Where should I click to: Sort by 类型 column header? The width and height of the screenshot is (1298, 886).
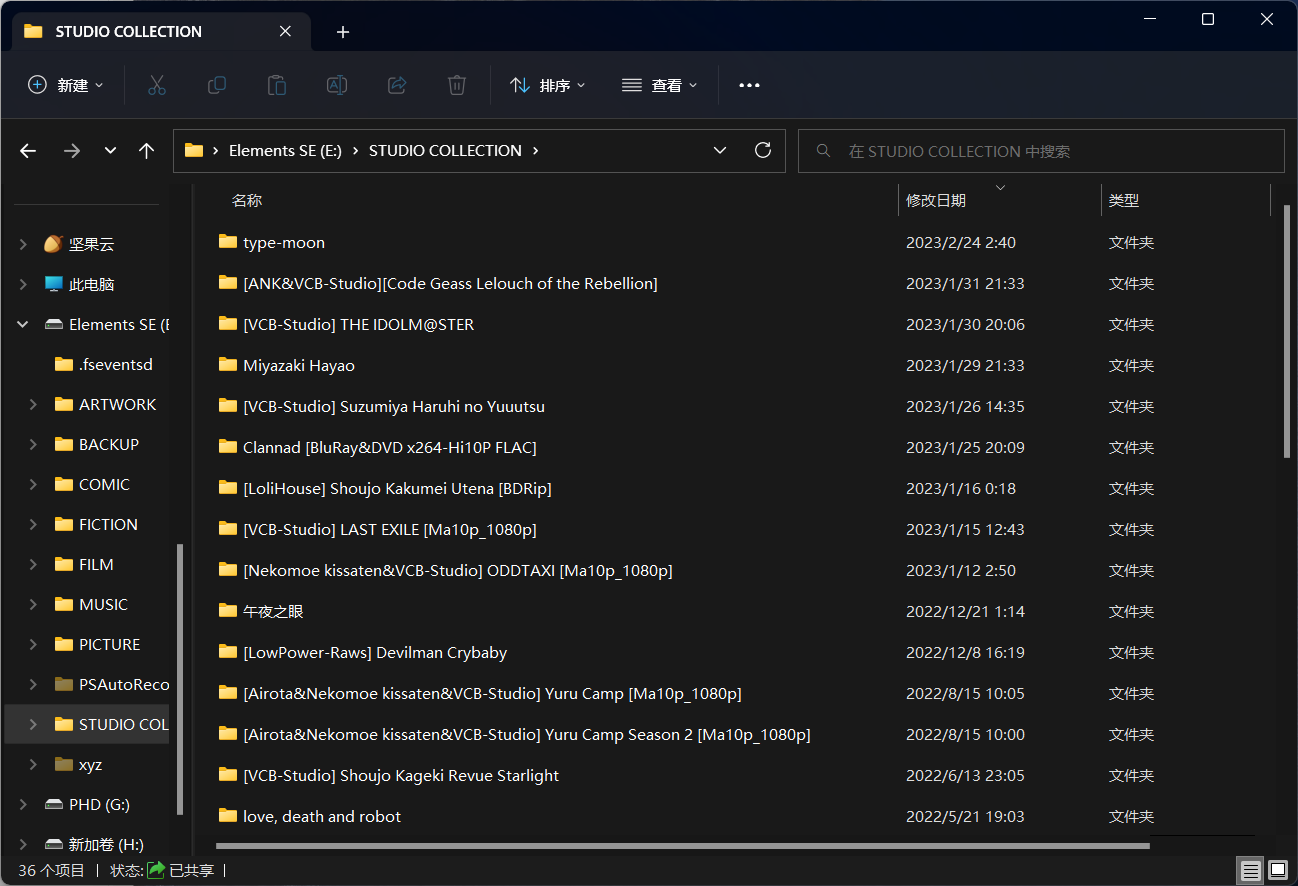click(1124, 200)
